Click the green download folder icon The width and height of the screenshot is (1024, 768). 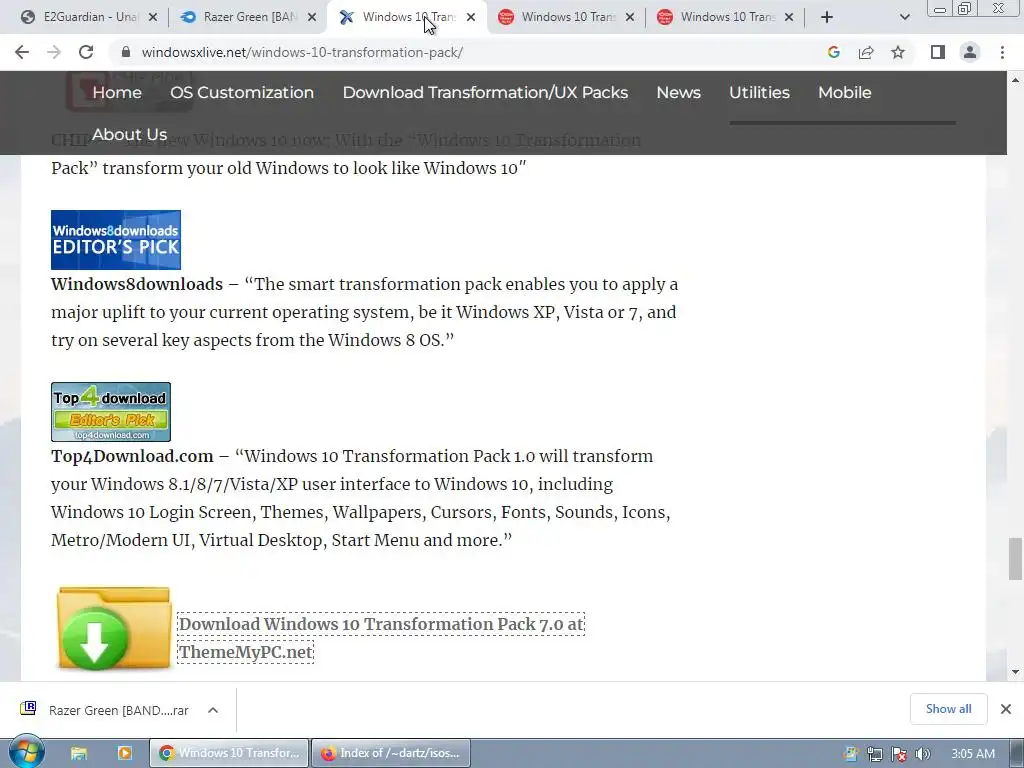pyautogui.click(x=113, y=628)
